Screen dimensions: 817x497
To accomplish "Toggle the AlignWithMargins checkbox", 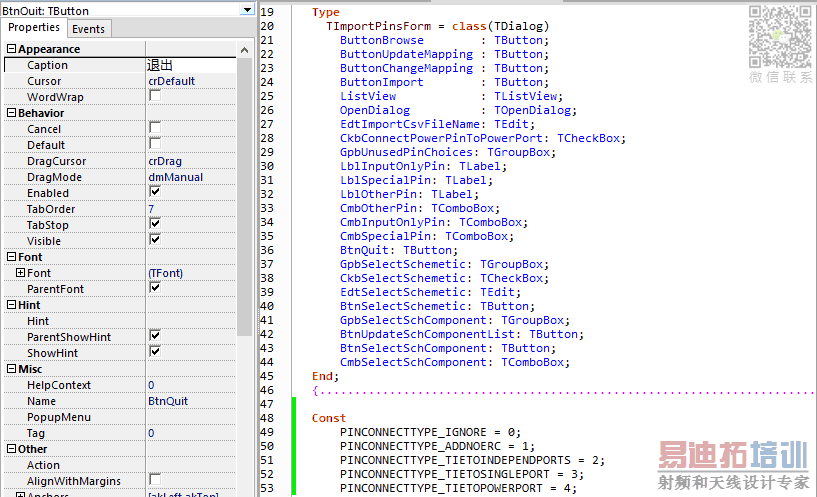I will pos(155,479).
